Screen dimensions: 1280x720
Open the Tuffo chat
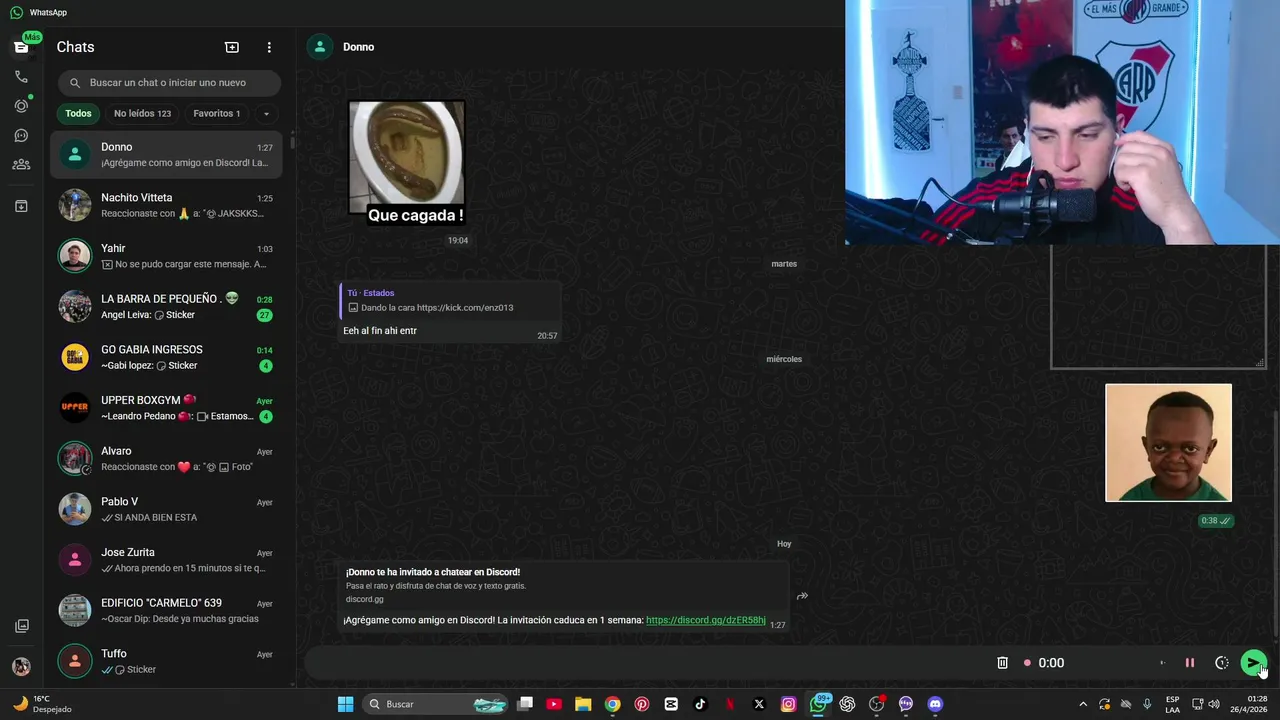point(166,661)
